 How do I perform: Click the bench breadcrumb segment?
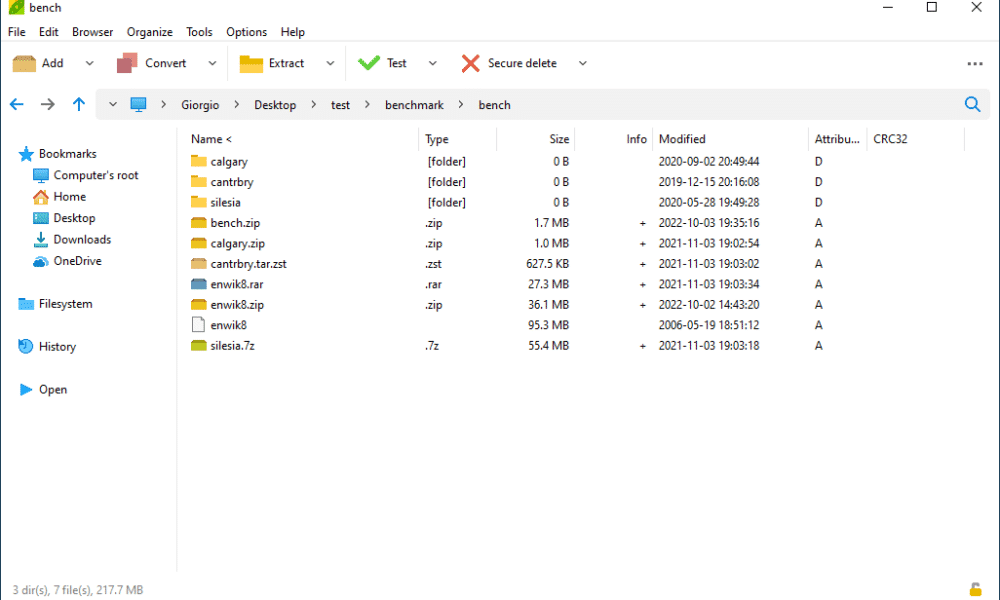point(494,105)
